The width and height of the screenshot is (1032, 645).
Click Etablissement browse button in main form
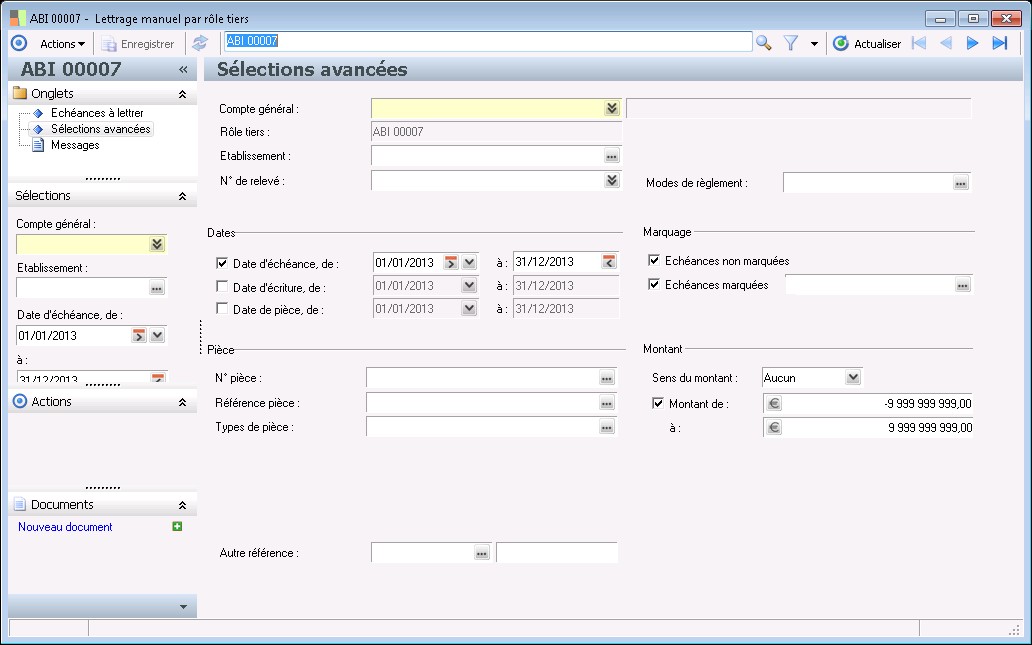coord(611,156)
